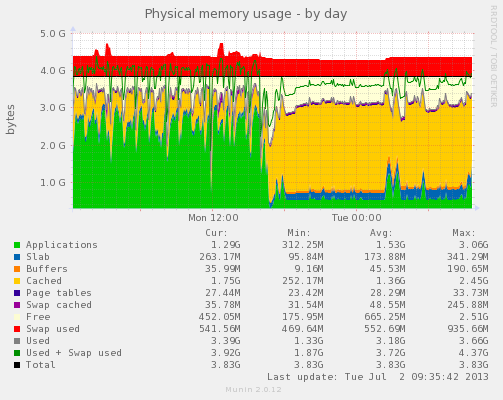The image size is (503, 400).
Task: Click the green Applications legend swatch
Action: (x=17, y=245)
